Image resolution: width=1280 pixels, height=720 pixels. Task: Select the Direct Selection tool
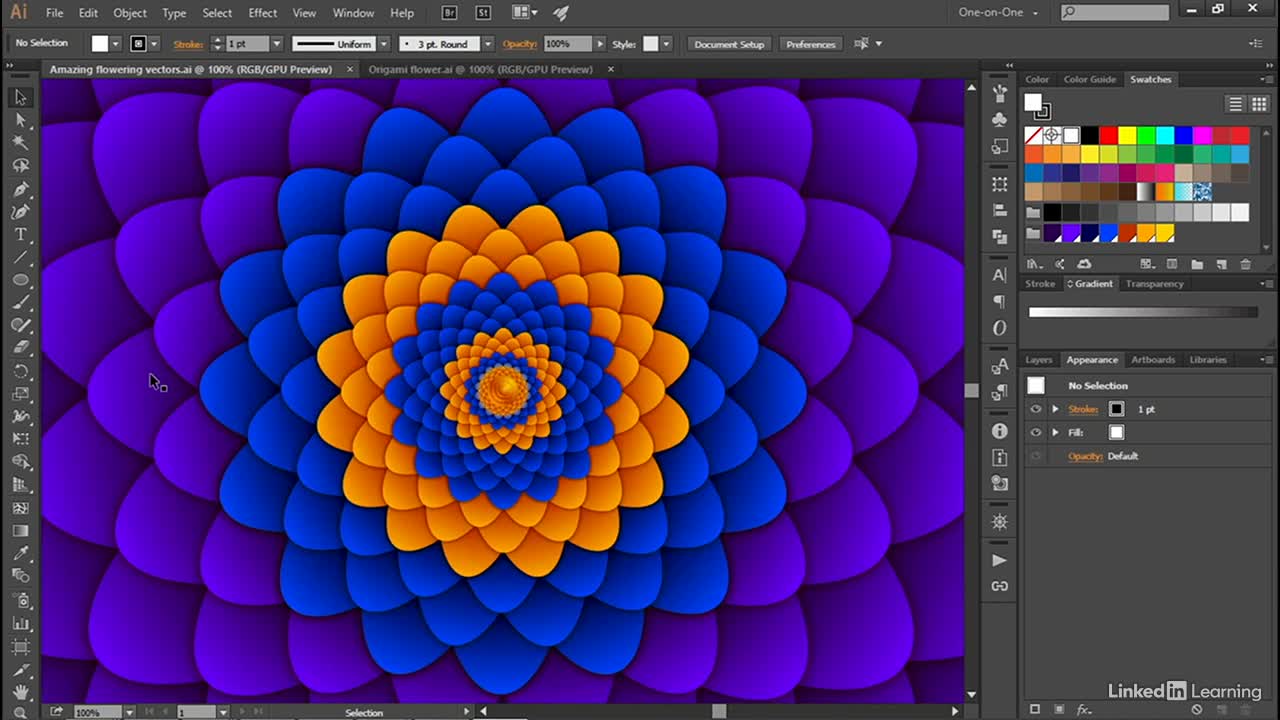(x=21, y=120)
